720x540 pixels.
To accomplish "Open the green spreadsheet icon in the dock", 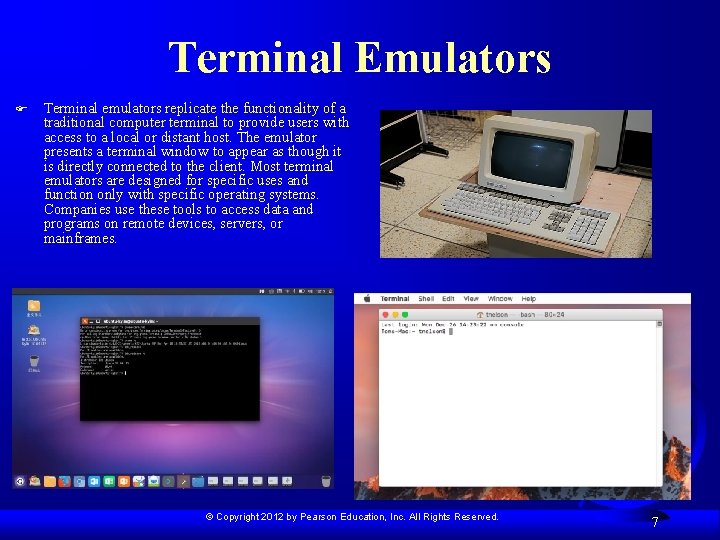I will click(x=109, y=481).
